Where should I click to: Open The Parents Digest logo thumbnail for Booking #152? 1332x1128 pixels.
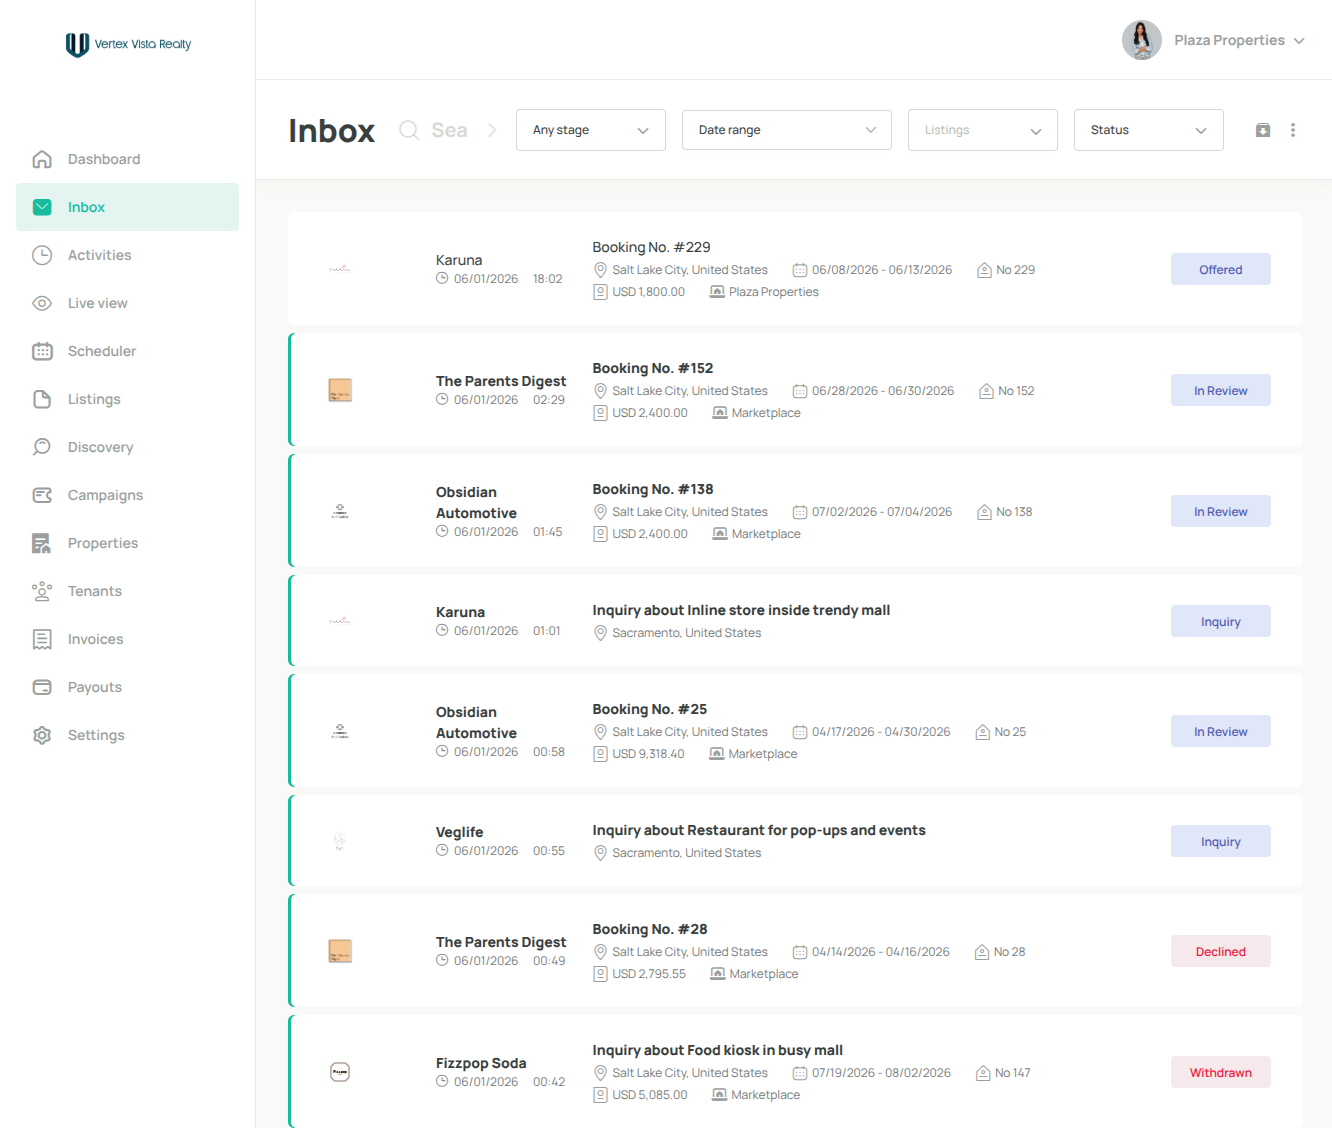340,390
